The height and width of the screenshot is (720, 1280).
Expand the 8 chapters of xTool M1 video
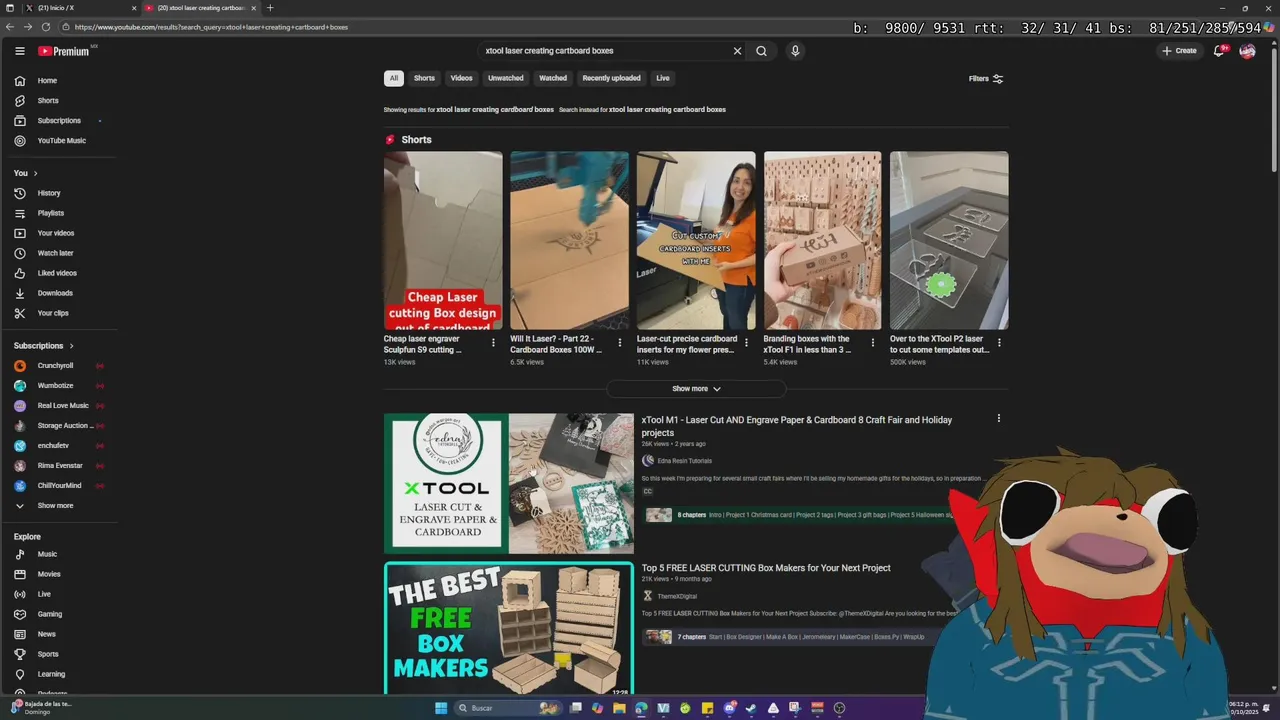coord(691,515)
